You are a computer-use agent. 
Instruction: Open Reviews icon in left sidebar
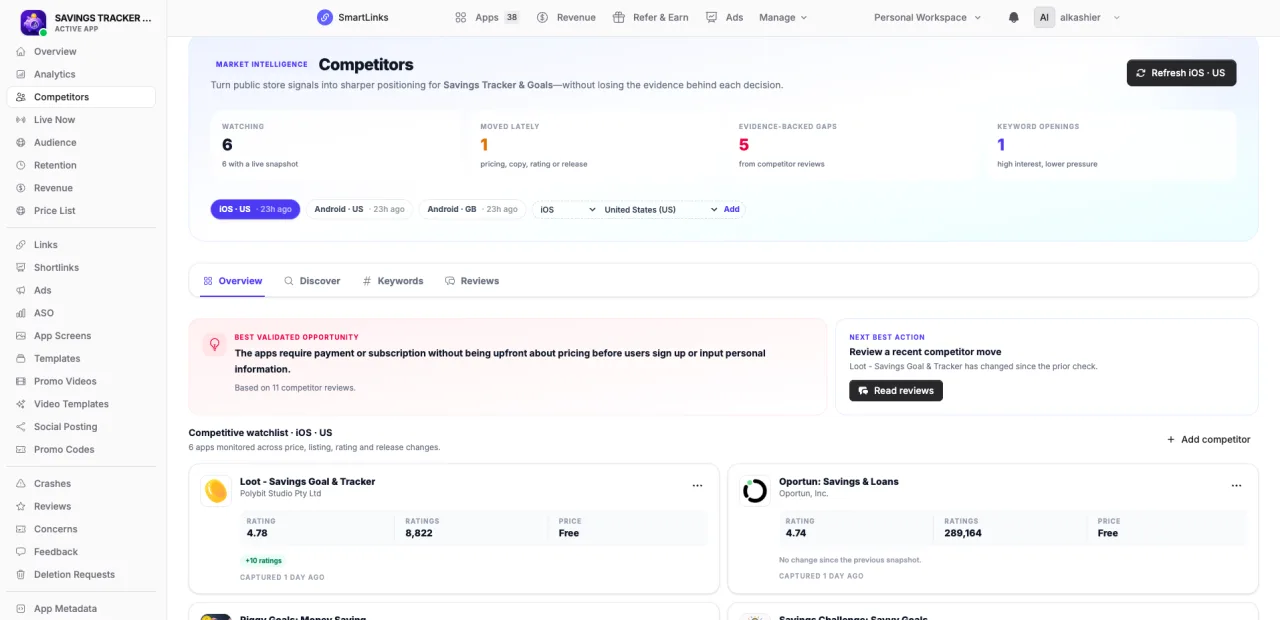pyautogui.click(x=22, y=506)
